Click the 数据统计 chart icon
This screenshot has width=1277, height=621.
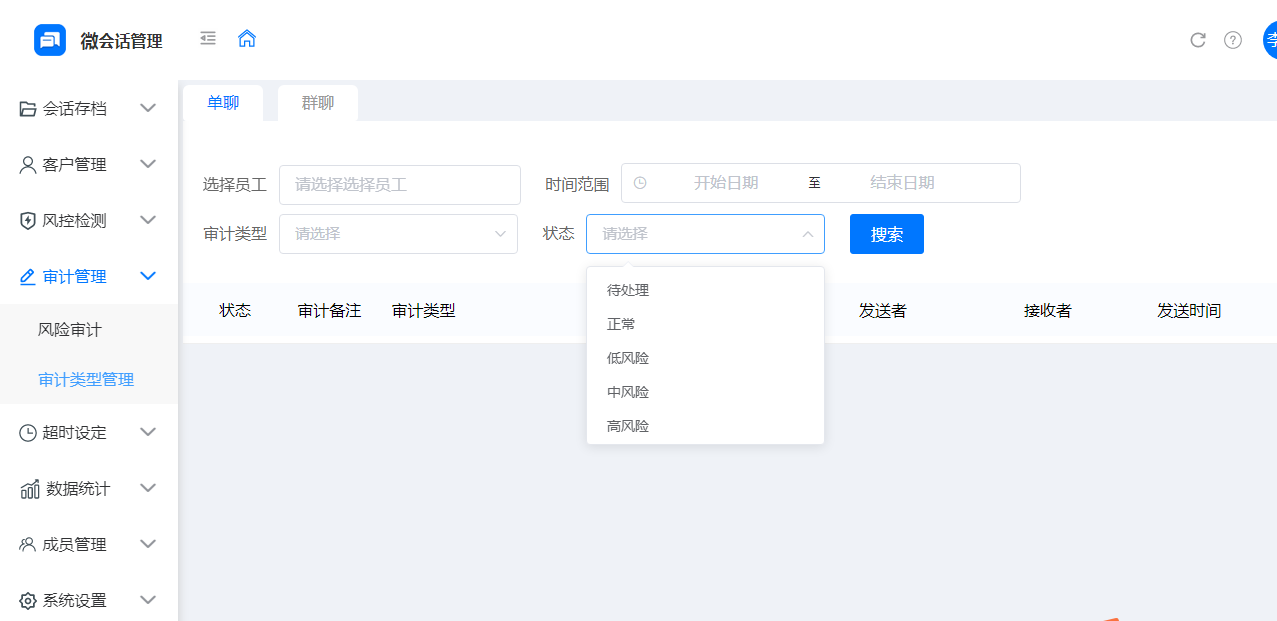[x=27, y=488]
